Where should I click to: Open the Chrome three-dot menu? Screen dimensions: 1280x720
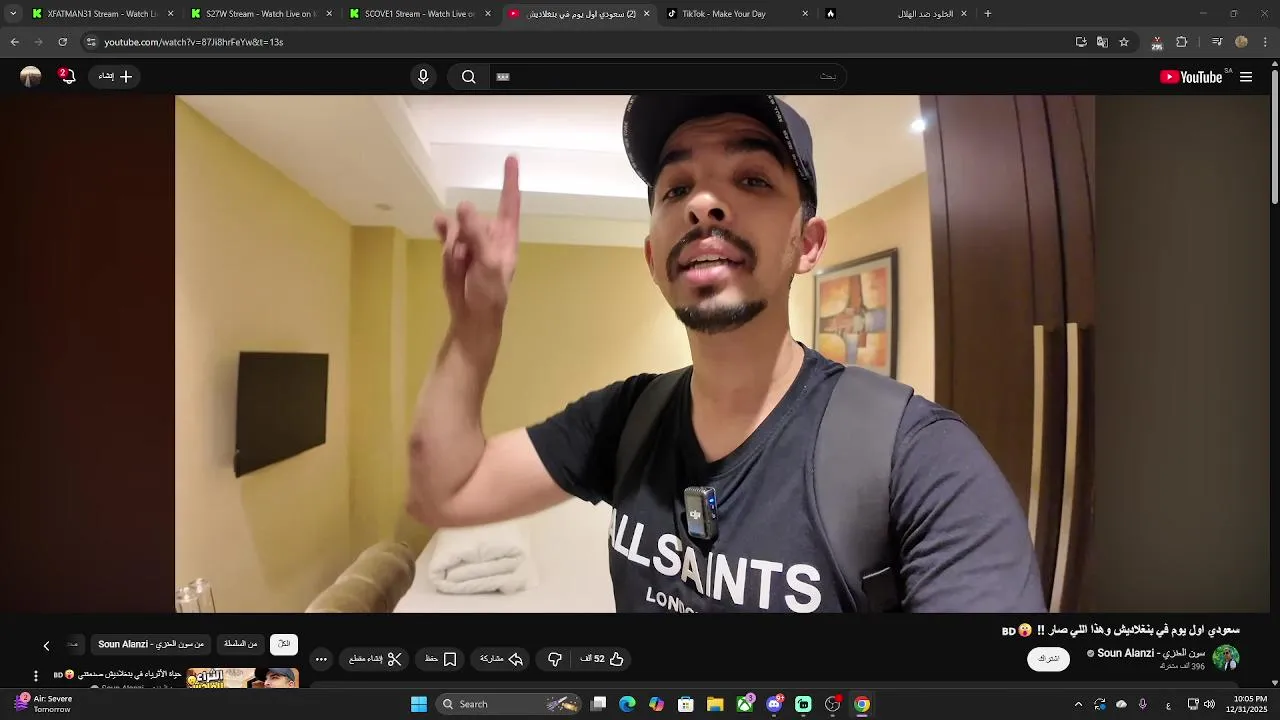(1265, 42)
